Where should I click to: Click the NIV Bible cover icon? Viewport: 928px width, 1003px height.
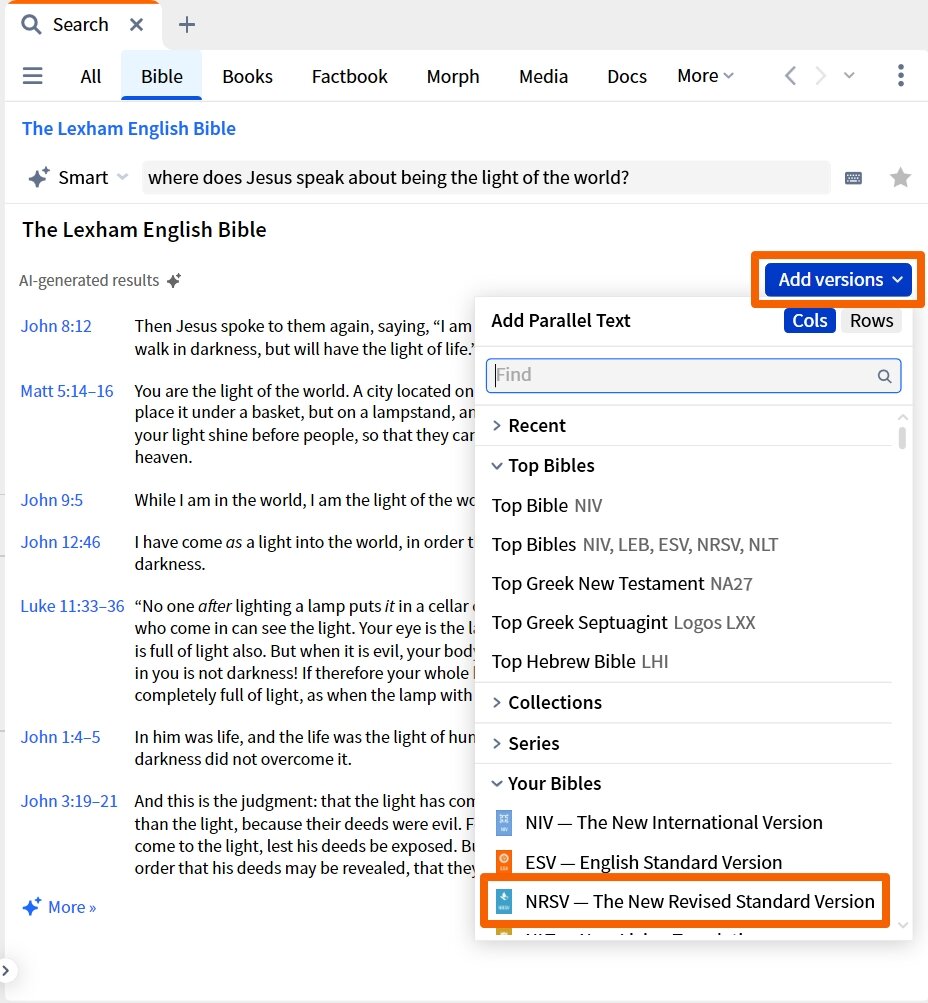(x=504, y=823)
